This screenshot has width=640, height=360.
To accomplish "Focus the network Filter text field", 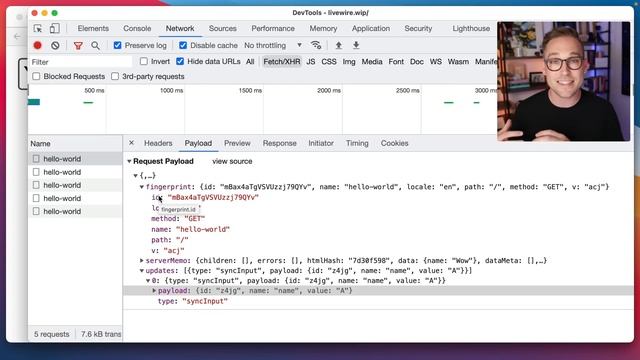I will [82, 62].
